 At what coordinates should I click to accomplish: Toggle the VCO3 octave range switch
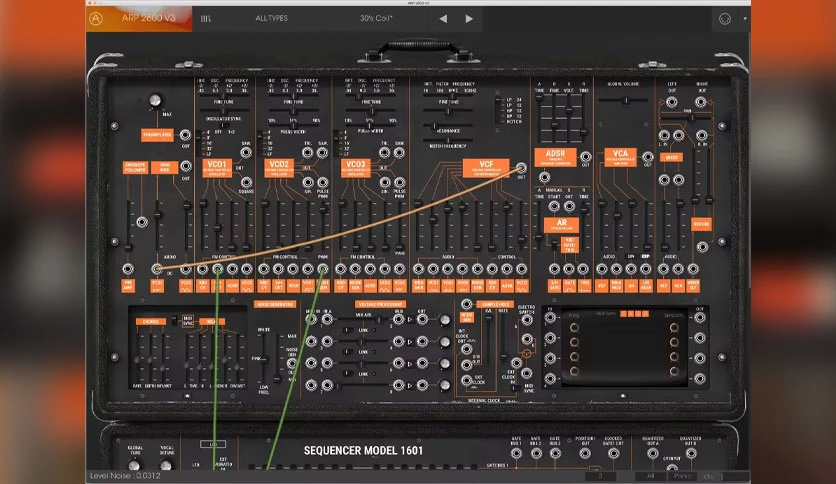(x=336, y=143)
